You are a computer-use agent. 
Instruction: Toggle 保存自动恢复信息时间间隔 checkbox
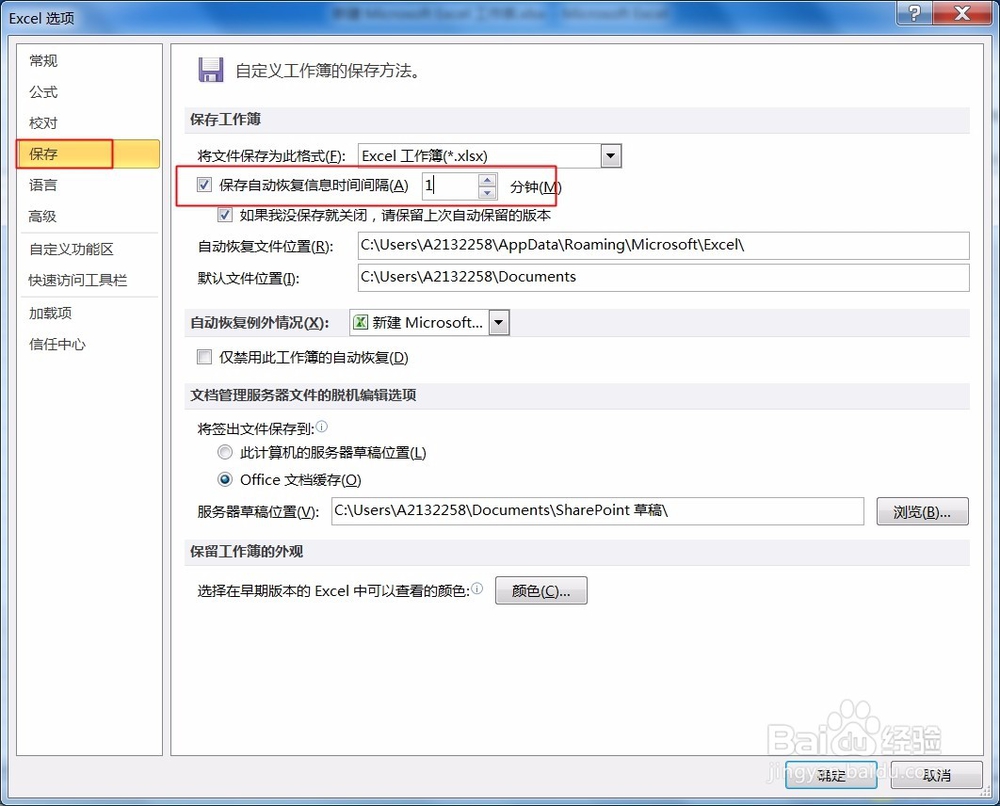point(204,185)
